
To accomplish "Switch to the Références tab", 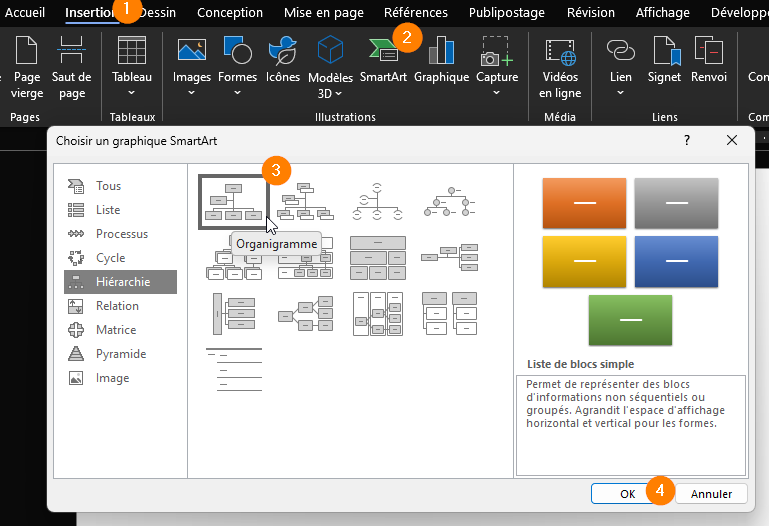I will 416,13.
